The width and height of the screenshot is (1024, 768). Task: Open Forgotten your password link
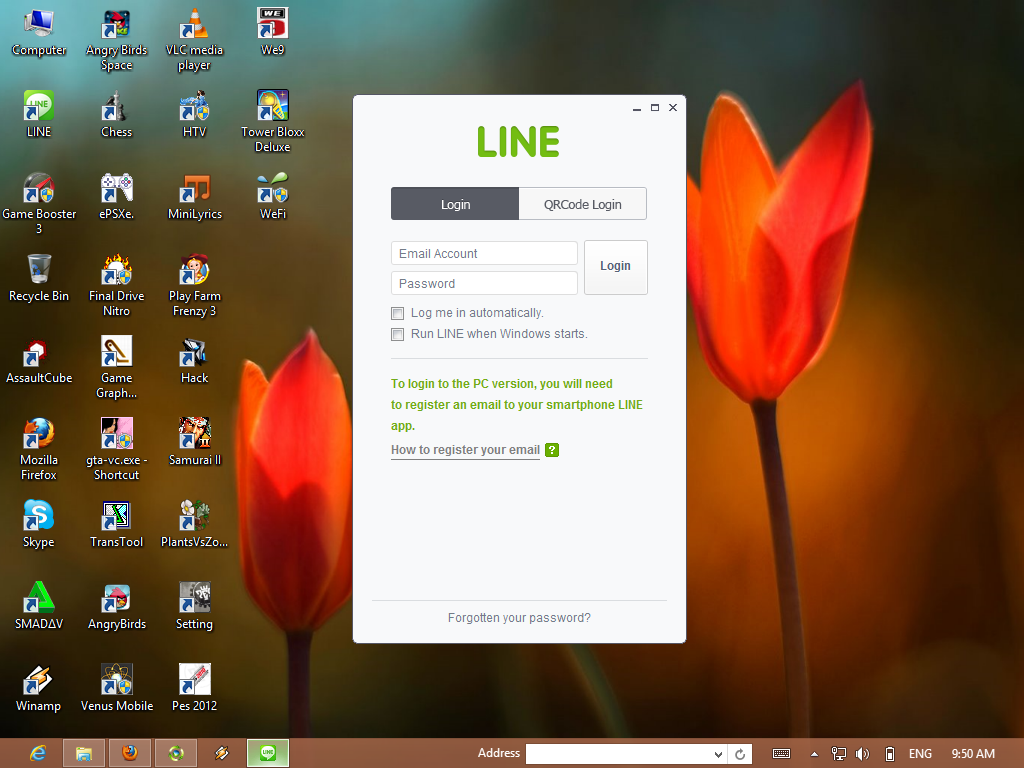coord(519,618)
